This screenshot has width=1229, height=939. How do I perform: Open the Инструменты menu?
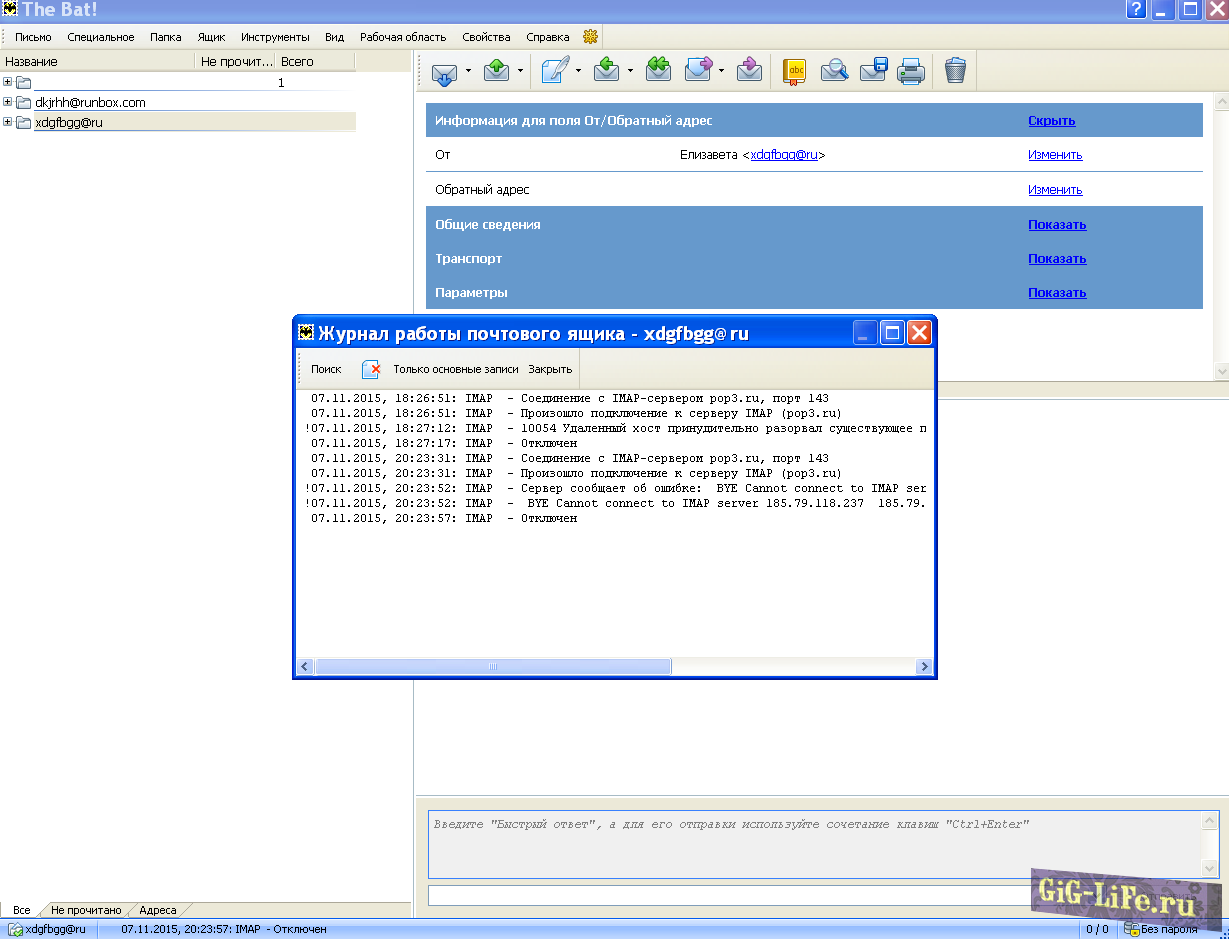[x=275, y=37]
